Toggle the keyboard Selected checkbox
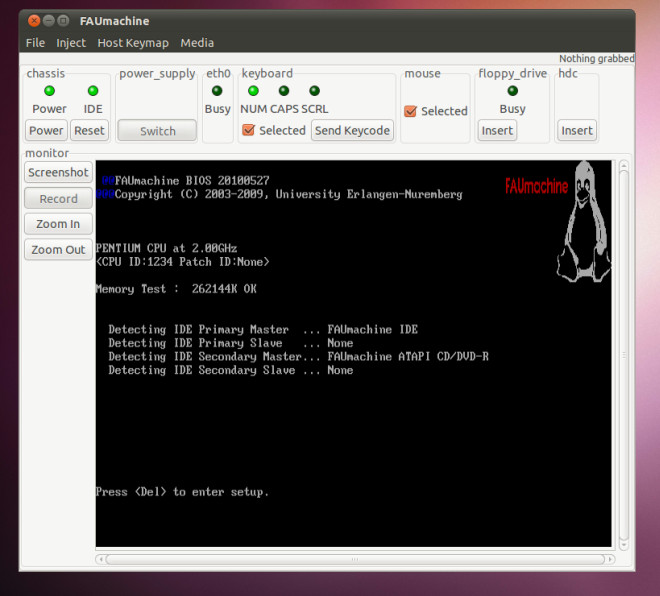This screenshot has height=596, width=660. pyautogui.click(x=248, y=130)
